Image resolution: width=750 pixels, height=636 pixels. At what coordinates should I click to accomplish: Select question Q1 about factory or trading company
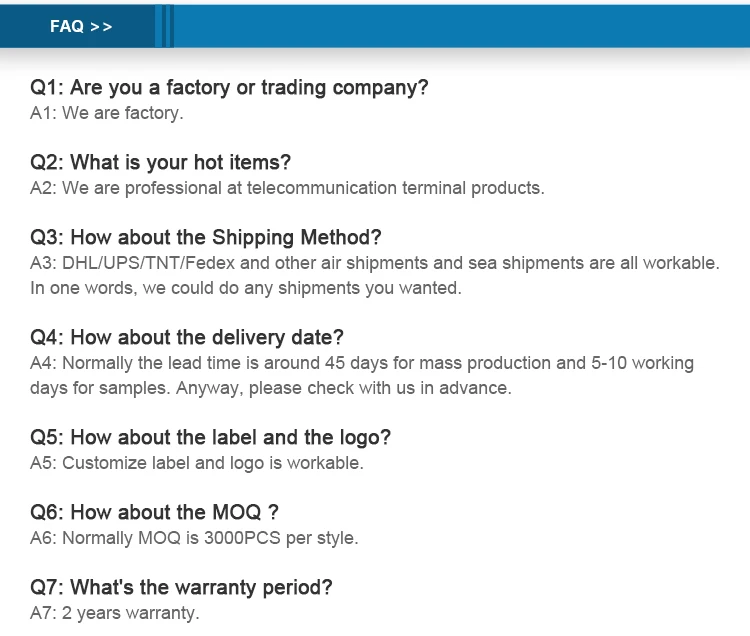229,87
